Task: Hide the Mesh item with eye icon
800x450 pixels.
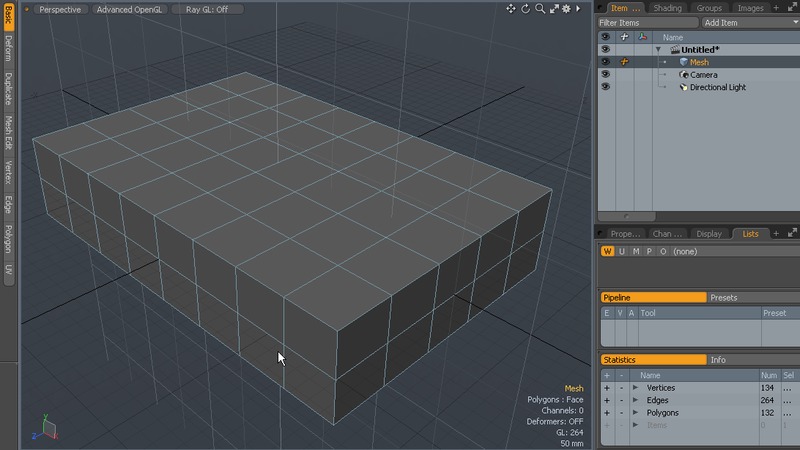Action: pos(605,62)
